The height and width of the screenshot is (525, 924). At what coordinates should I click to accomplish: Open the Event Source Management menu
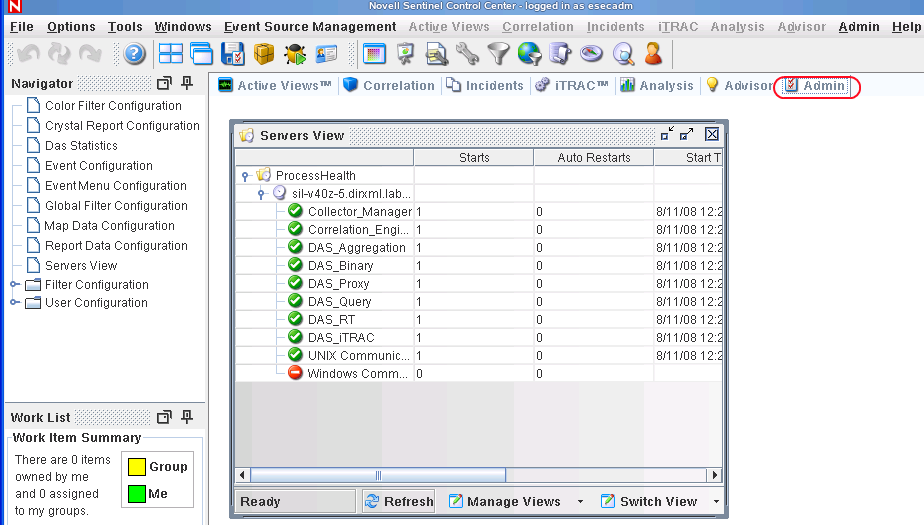pyautogui.click(x=310, y=27)
